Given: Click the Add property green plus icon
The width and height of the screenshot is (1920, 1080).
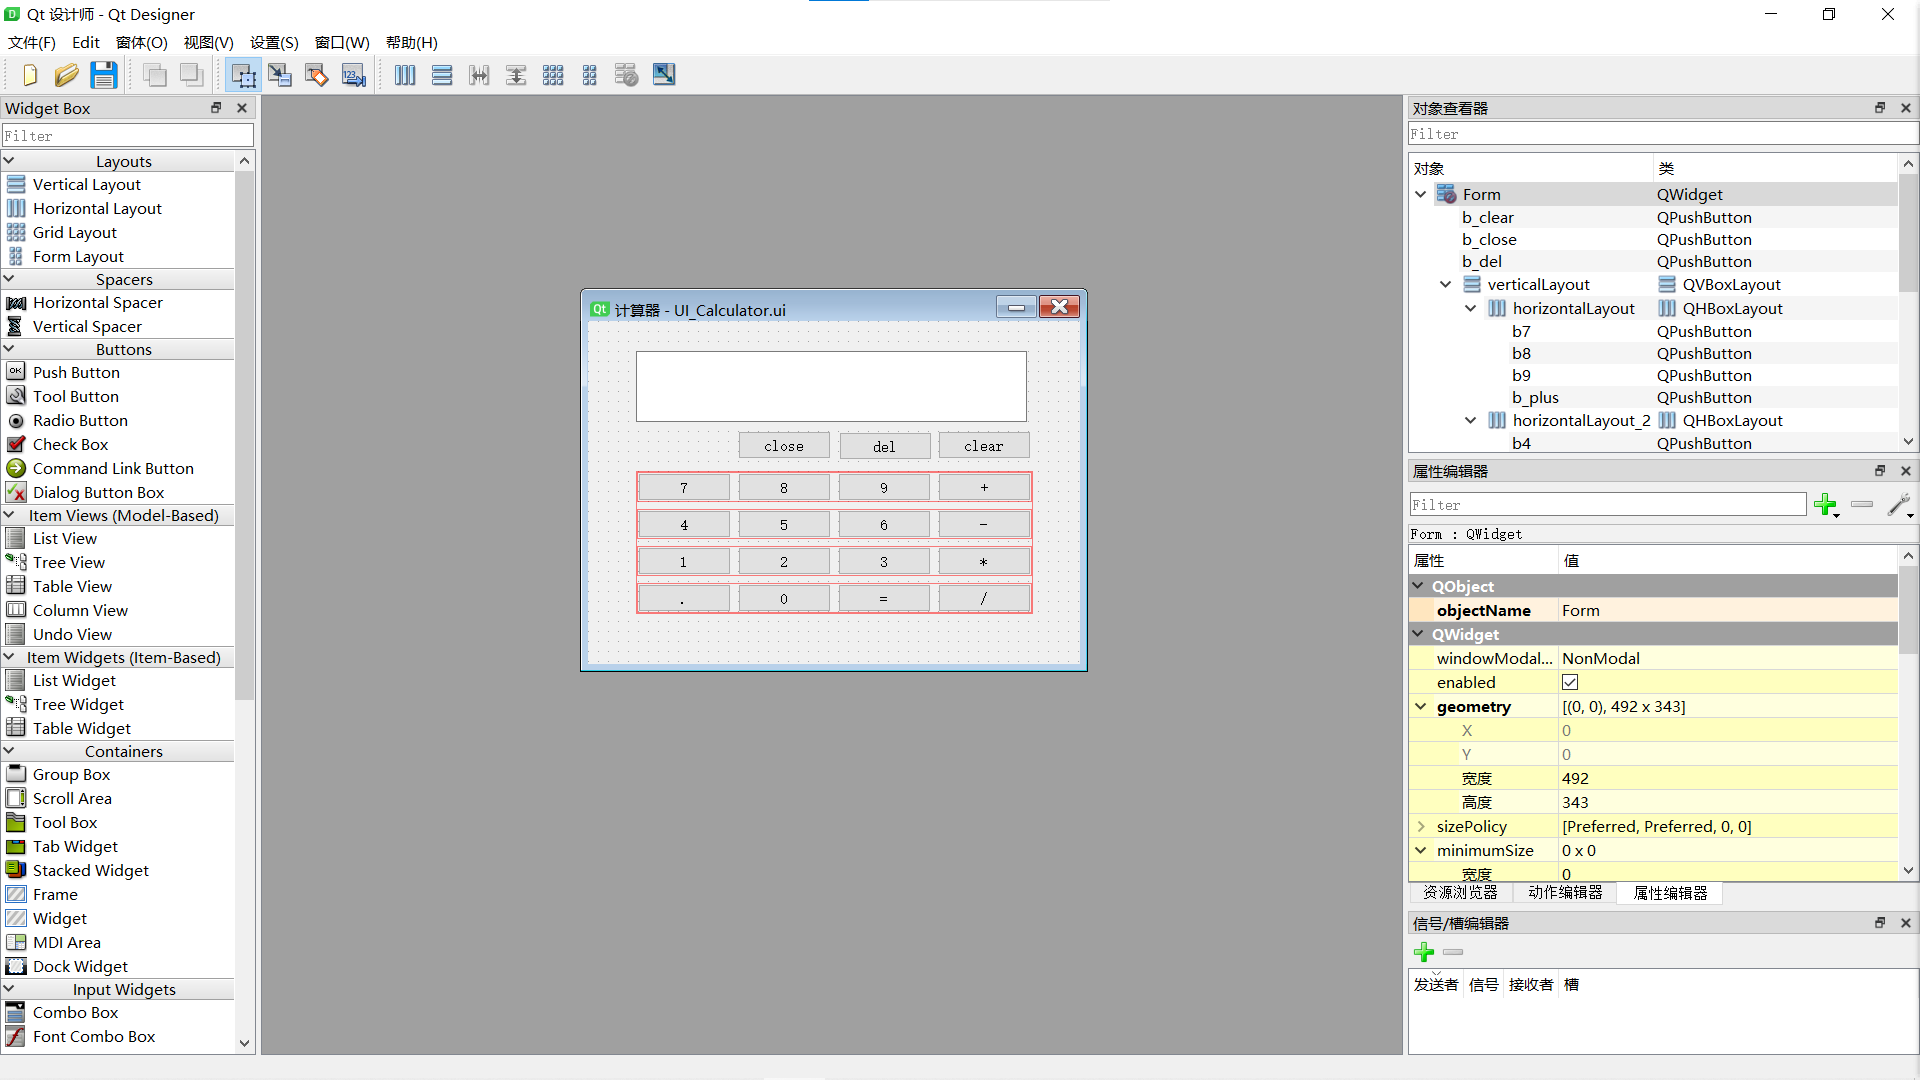Looking at the screenshot, I should 1825,505.
